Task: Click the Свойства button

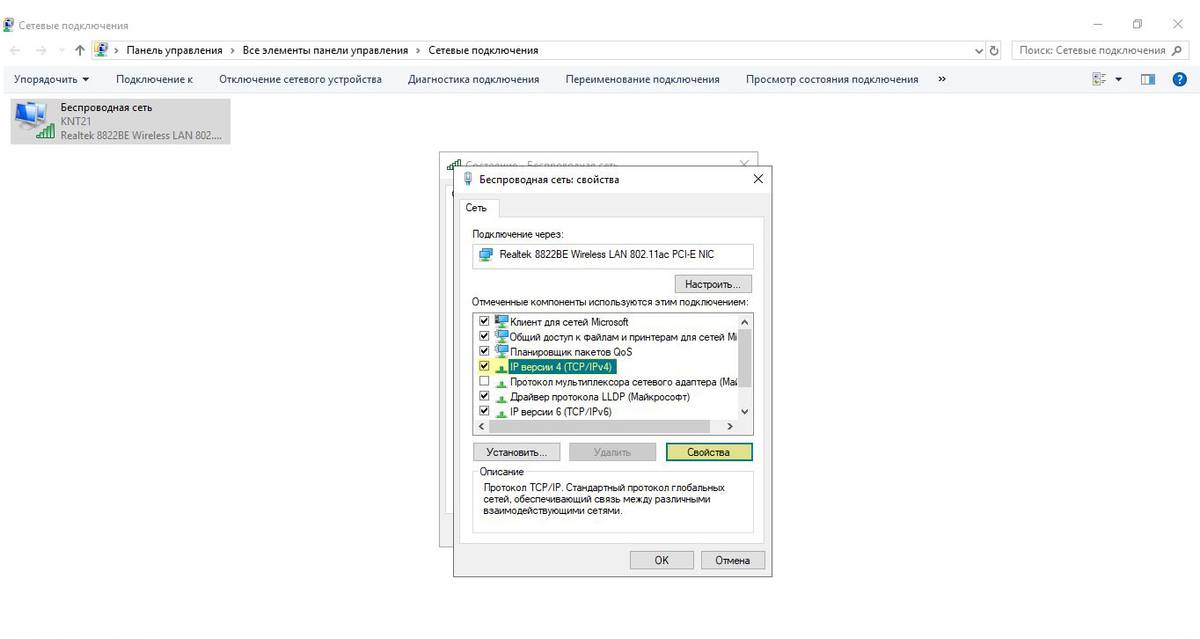Action: pos(708,452)
